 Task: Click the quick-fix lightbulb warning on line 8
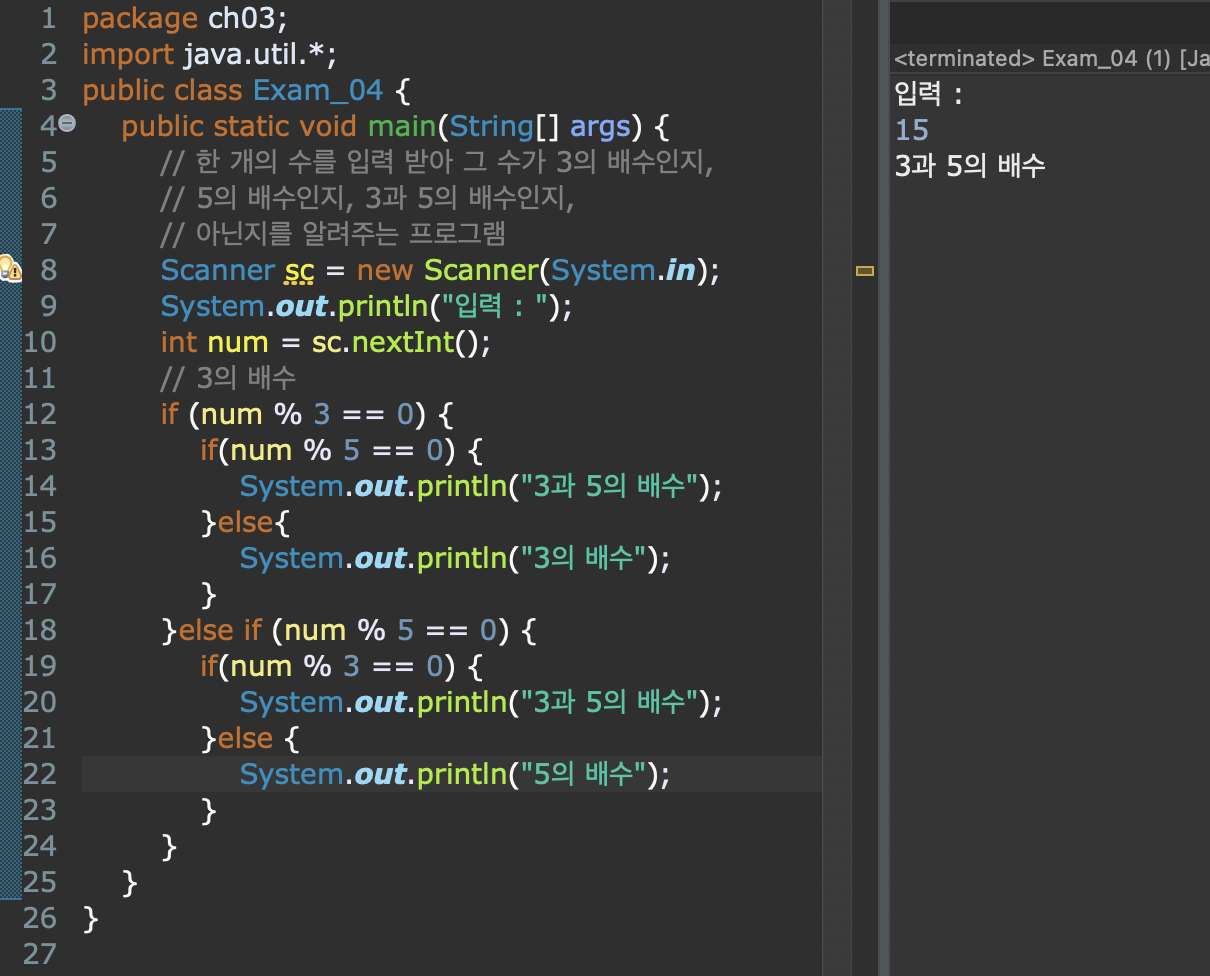pyautogui.click(x=9, y=268)
